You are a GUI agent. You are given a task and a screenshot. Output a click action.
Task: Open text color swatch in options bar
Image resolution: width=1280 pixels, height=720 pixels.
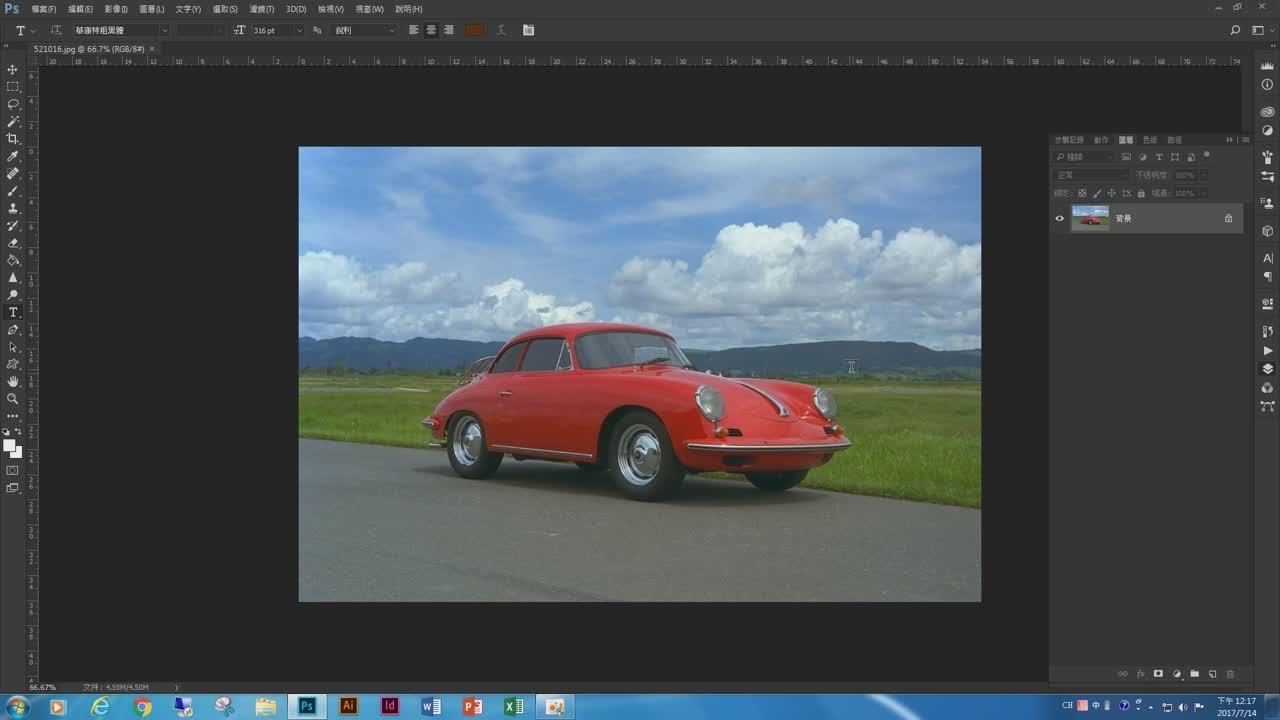[x=474, y=30]
